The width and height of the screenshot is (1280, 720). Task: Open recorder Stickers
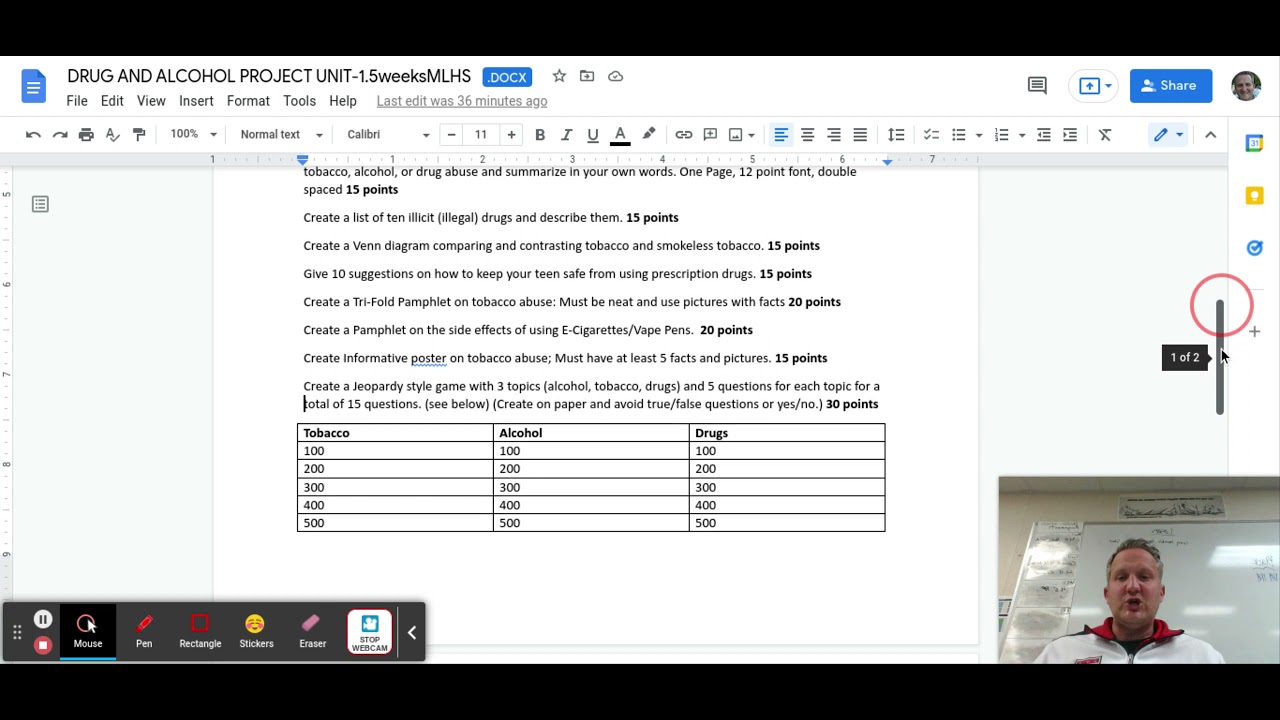(x=256, y=632)
